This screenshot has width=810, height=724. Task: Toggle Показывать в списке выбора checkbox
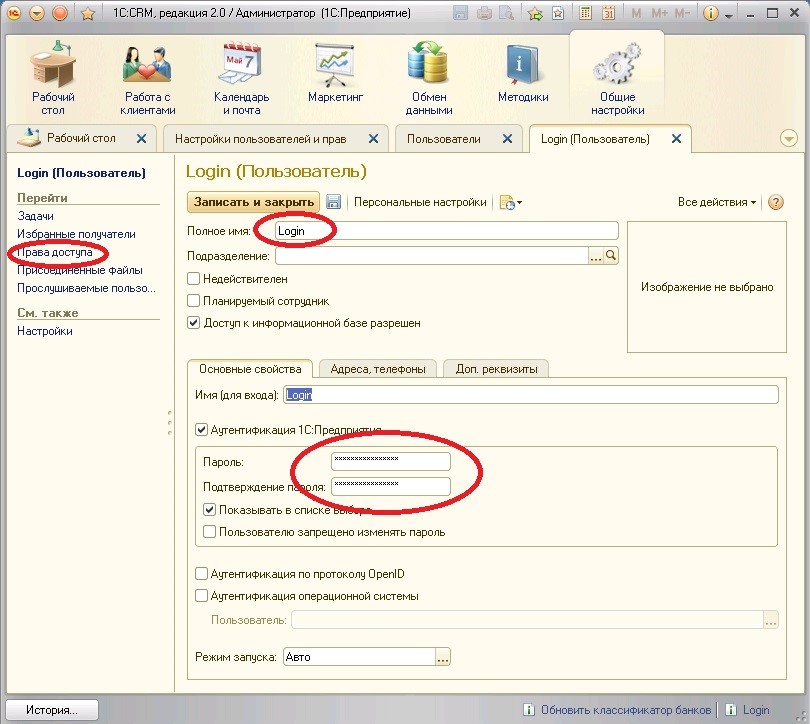(209, 510)
